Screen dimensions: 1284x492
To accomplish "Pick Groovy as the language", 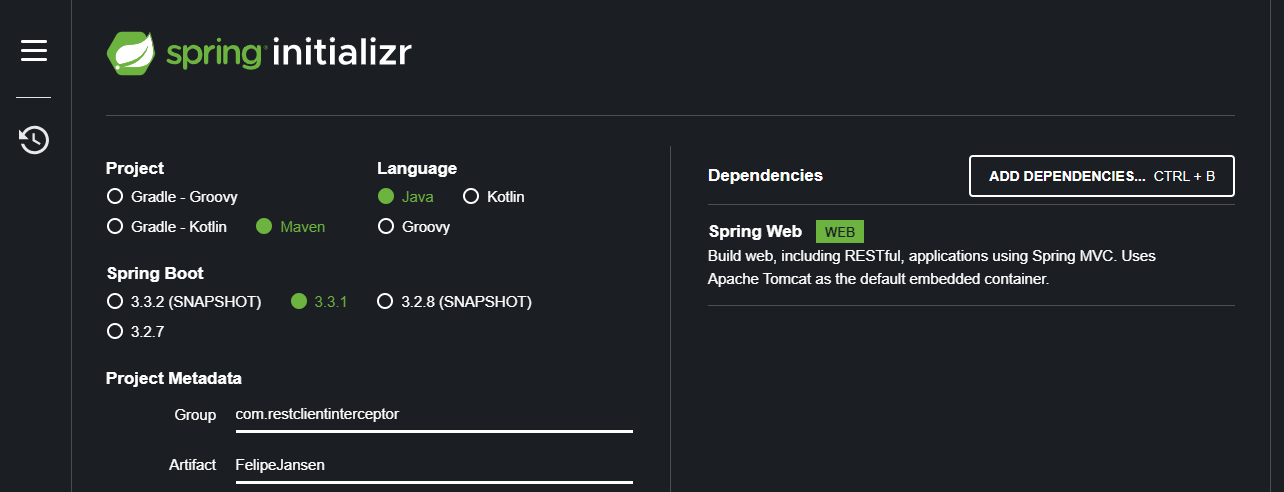I will [x=386, y=227].
